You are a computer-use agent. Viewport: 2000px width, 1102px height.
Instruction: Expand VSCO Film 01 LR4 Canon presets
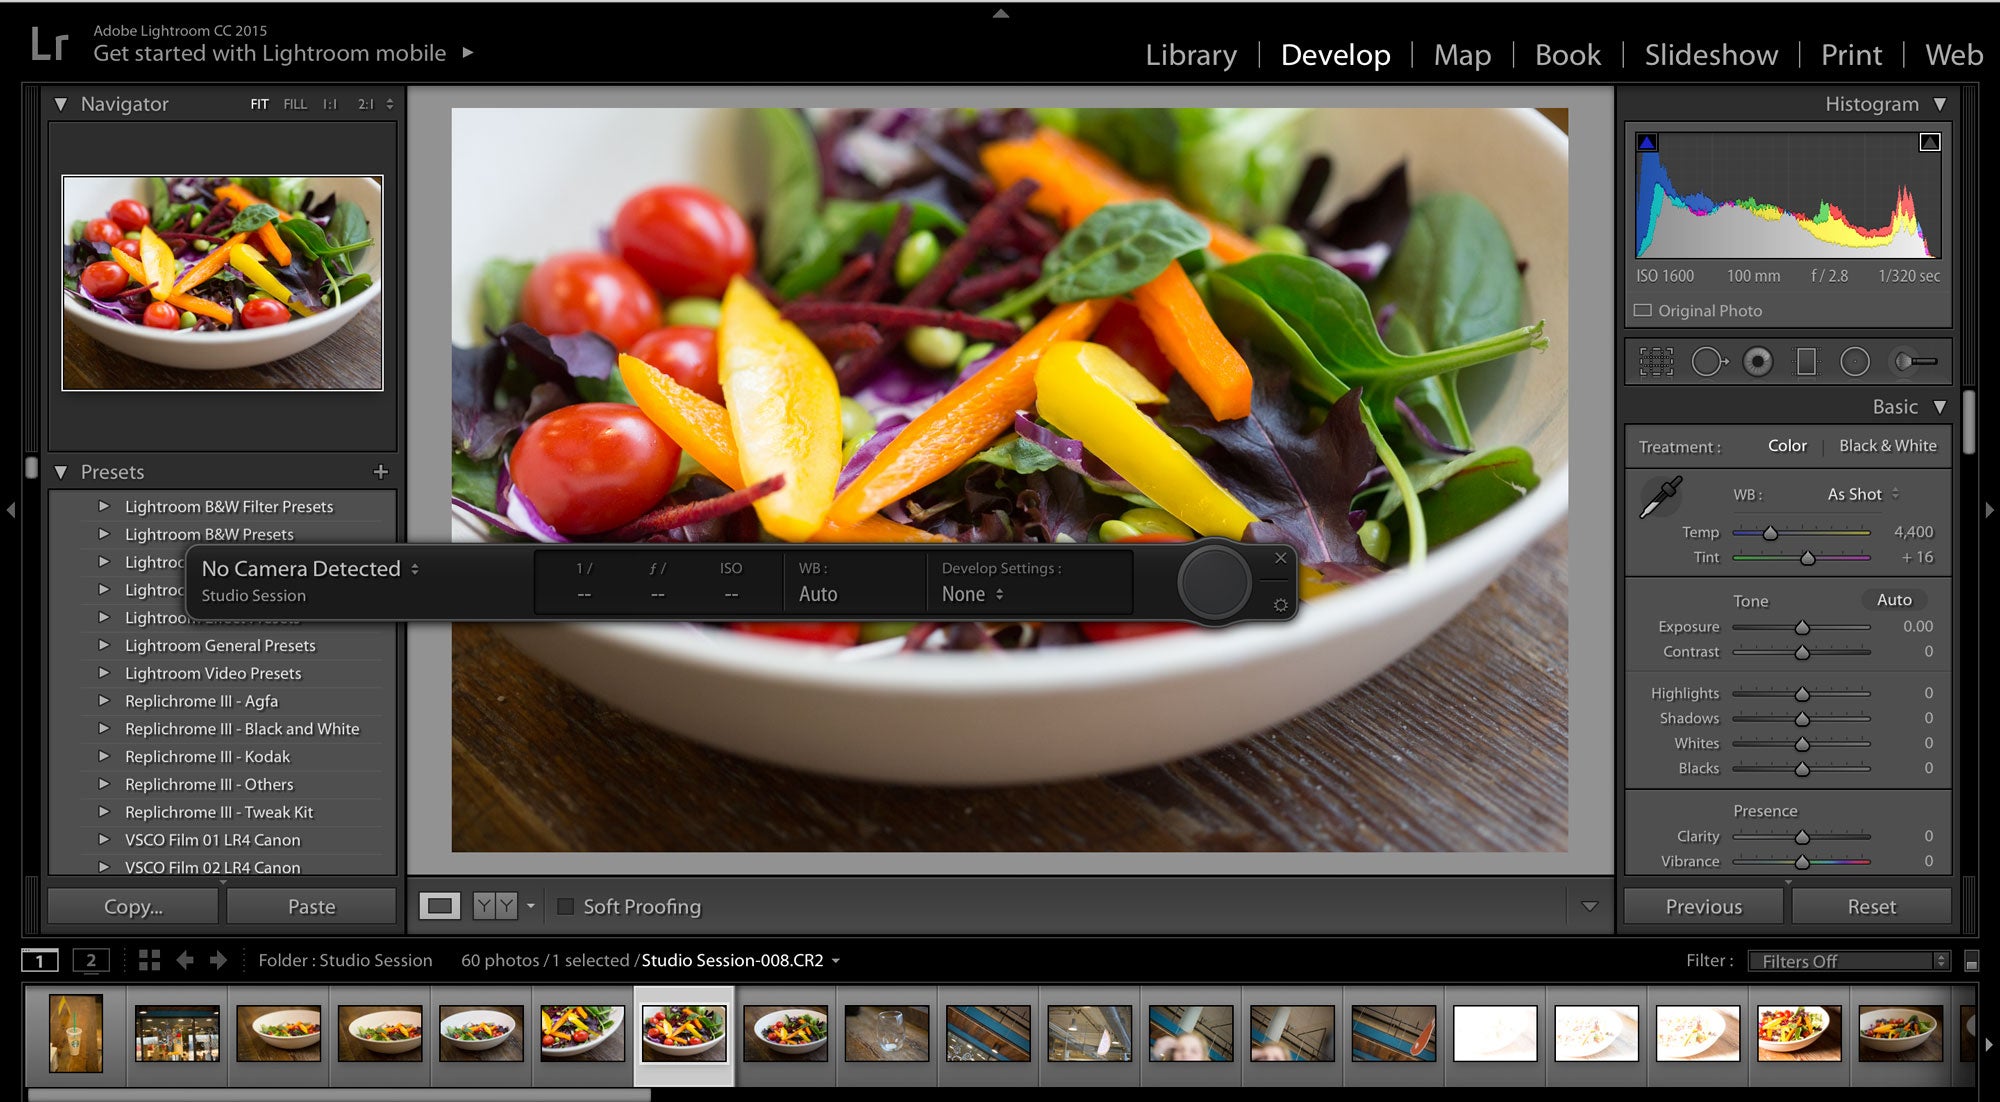pos(103,839)
